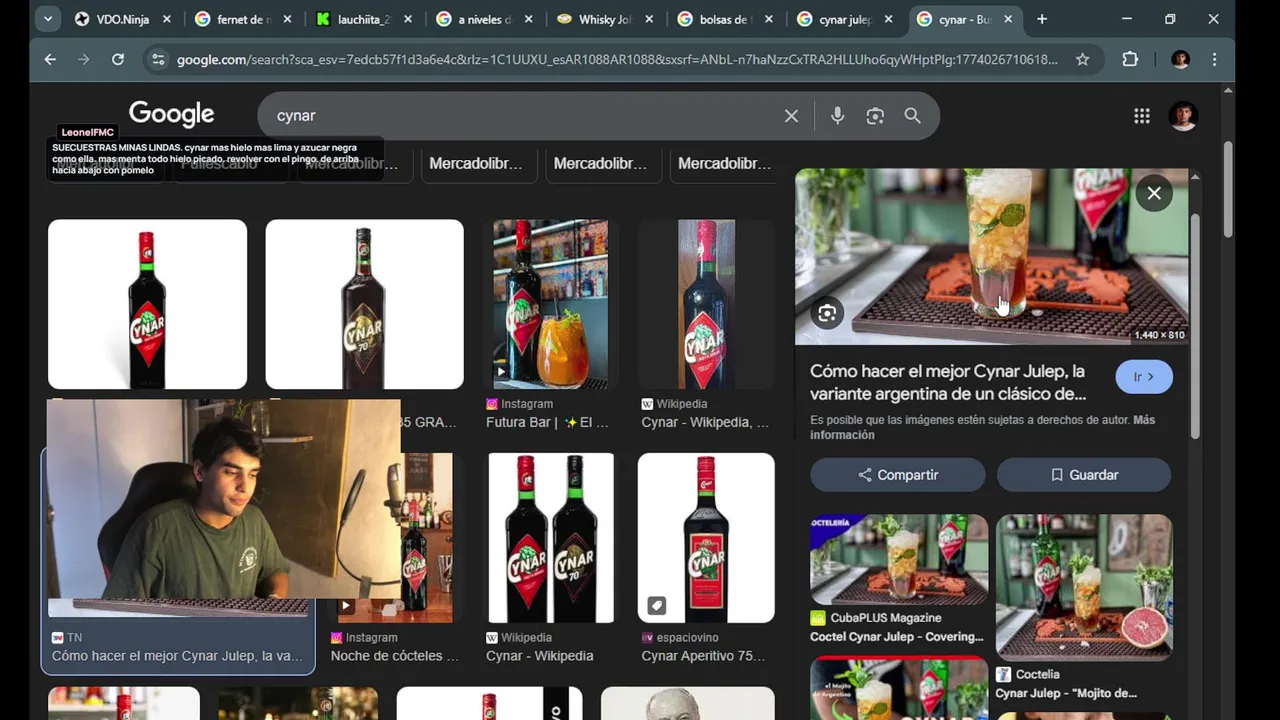Switch to the bolsas de tab
The width and height of the screenshot is (1280, 720).
click(x=726, y=19)
